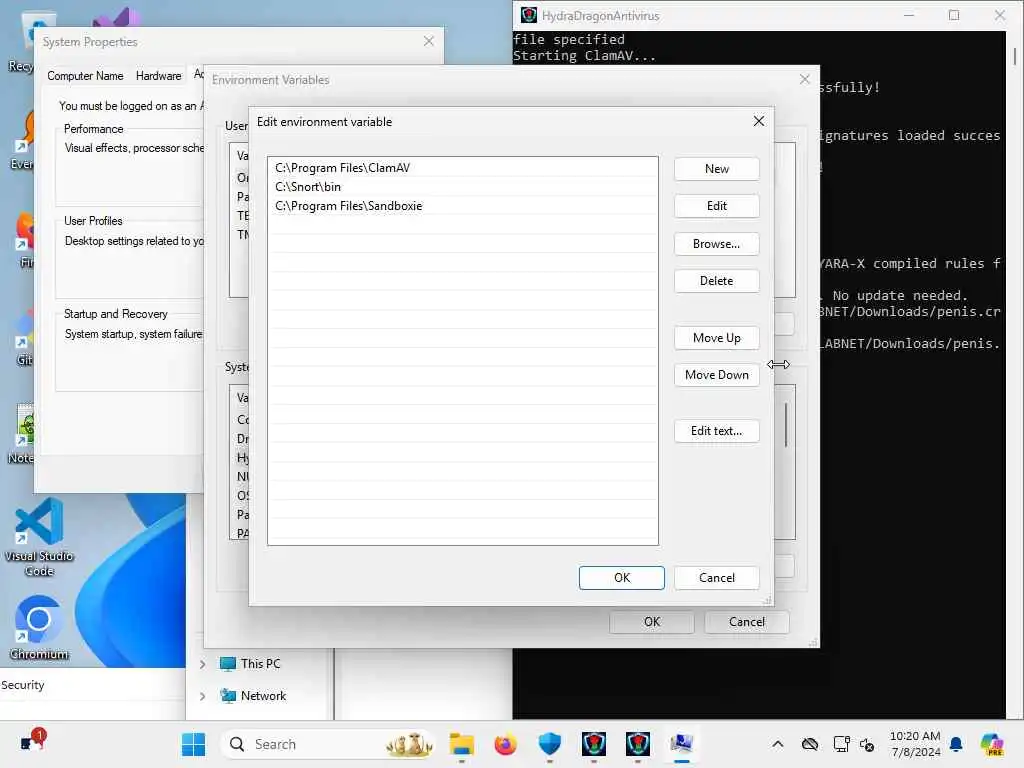
Task: Open Firefox from the taskbar
Action: tap(505, 744)
